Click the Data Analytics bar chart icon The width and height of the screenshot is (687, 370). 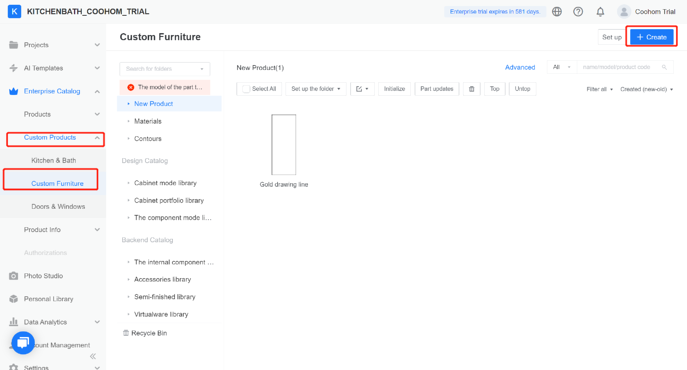(14, 322)
